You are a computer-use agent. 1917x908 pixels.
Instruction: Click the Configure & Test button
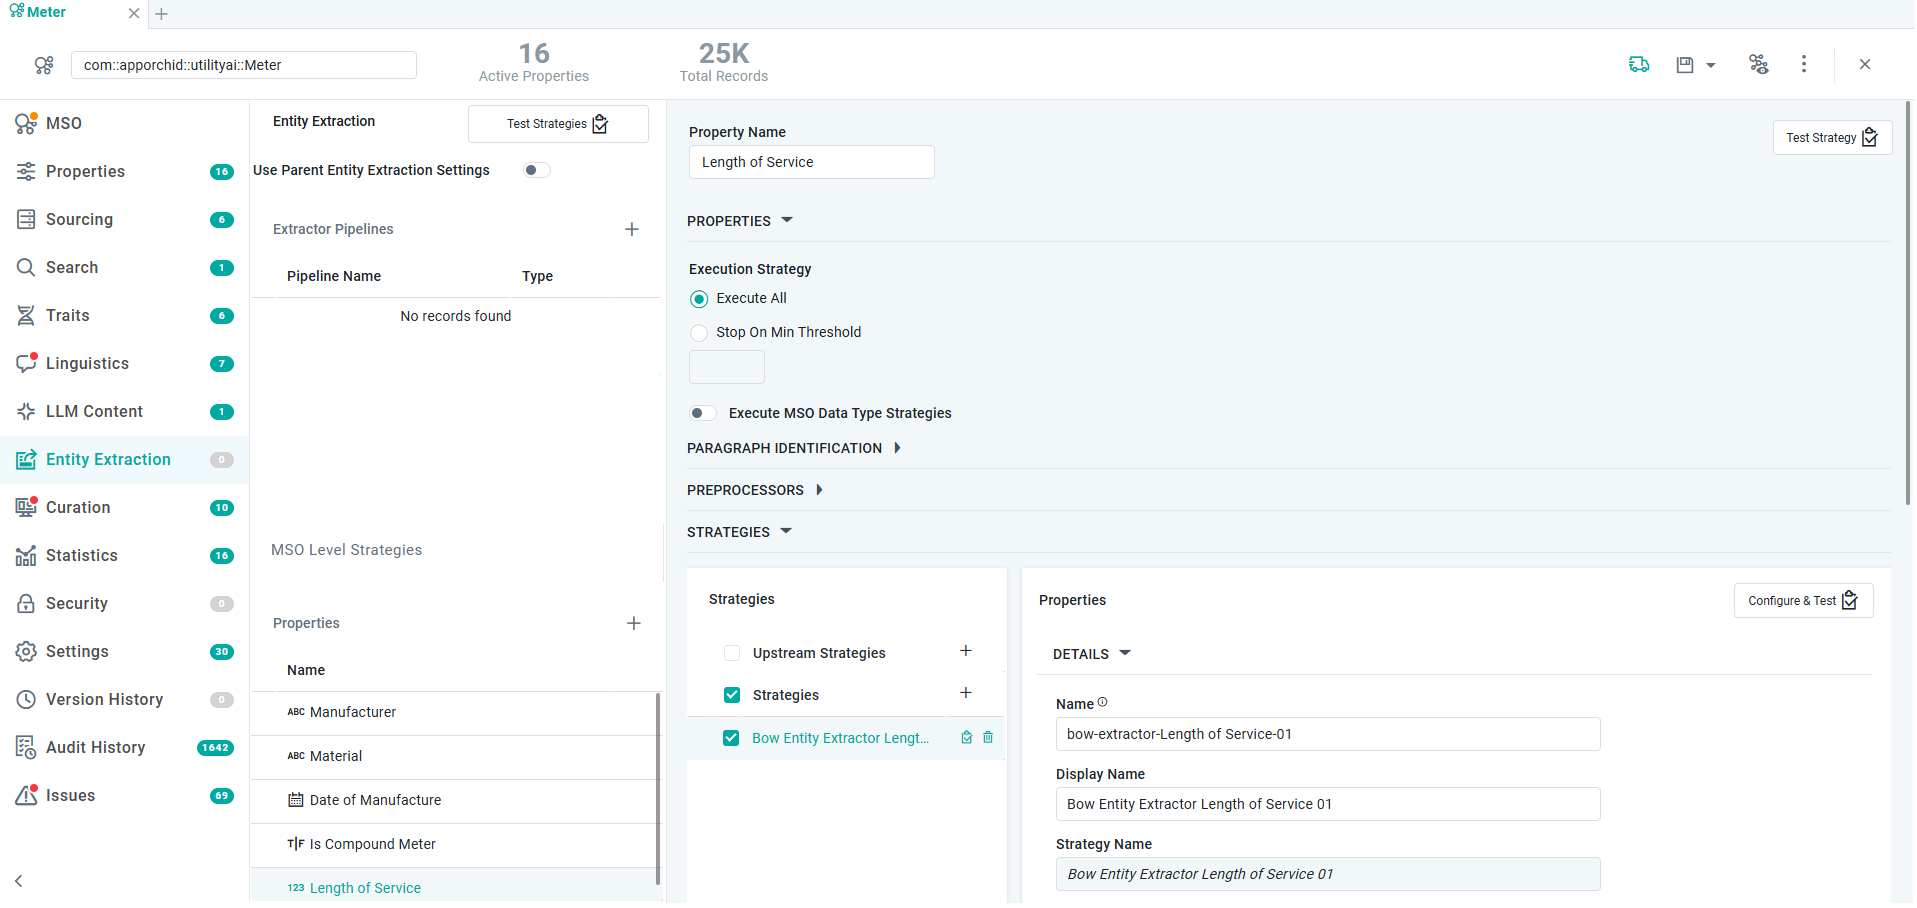click(x=1802, y=601)
